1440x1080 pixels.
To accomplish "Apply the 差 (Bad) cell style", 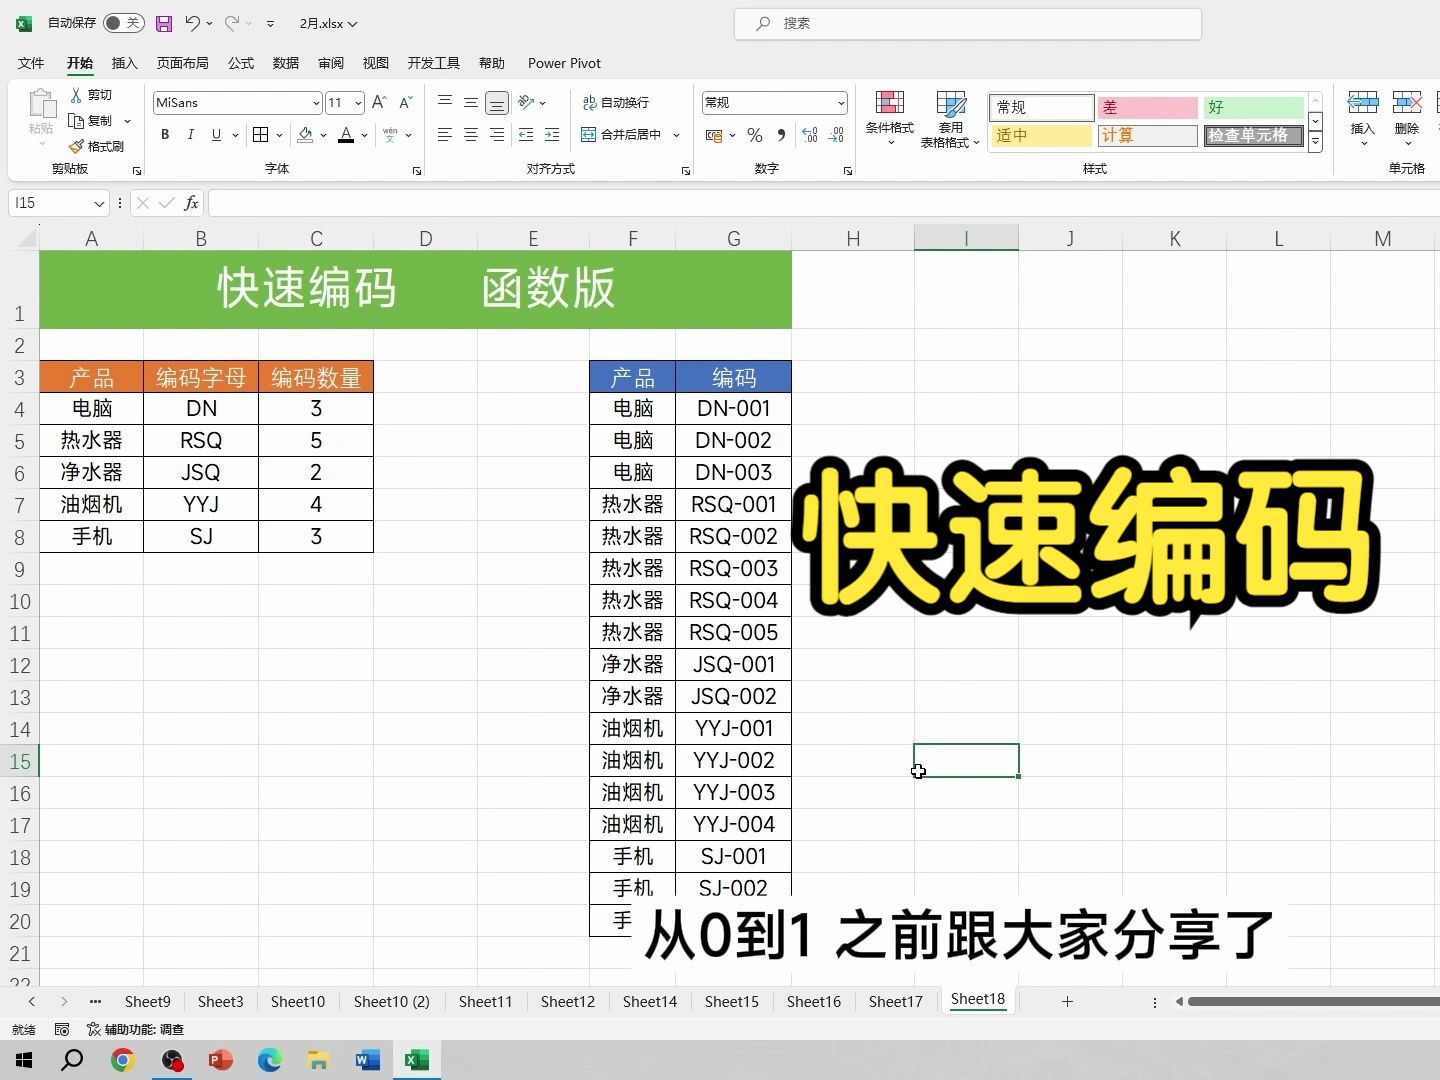I will [x=1147, y=107].
